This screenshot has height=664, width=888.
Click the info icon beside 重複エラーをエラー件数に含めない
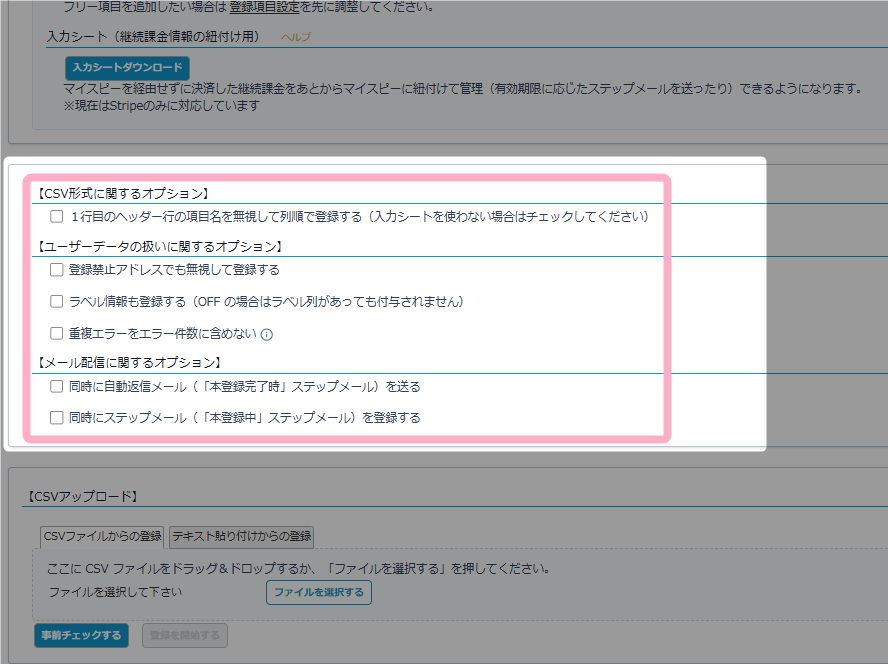(267, 334)
